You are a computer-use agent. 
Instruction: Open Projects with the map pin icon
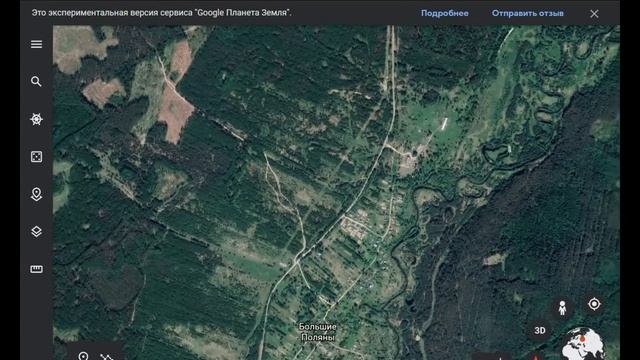[x=36, y=194]
